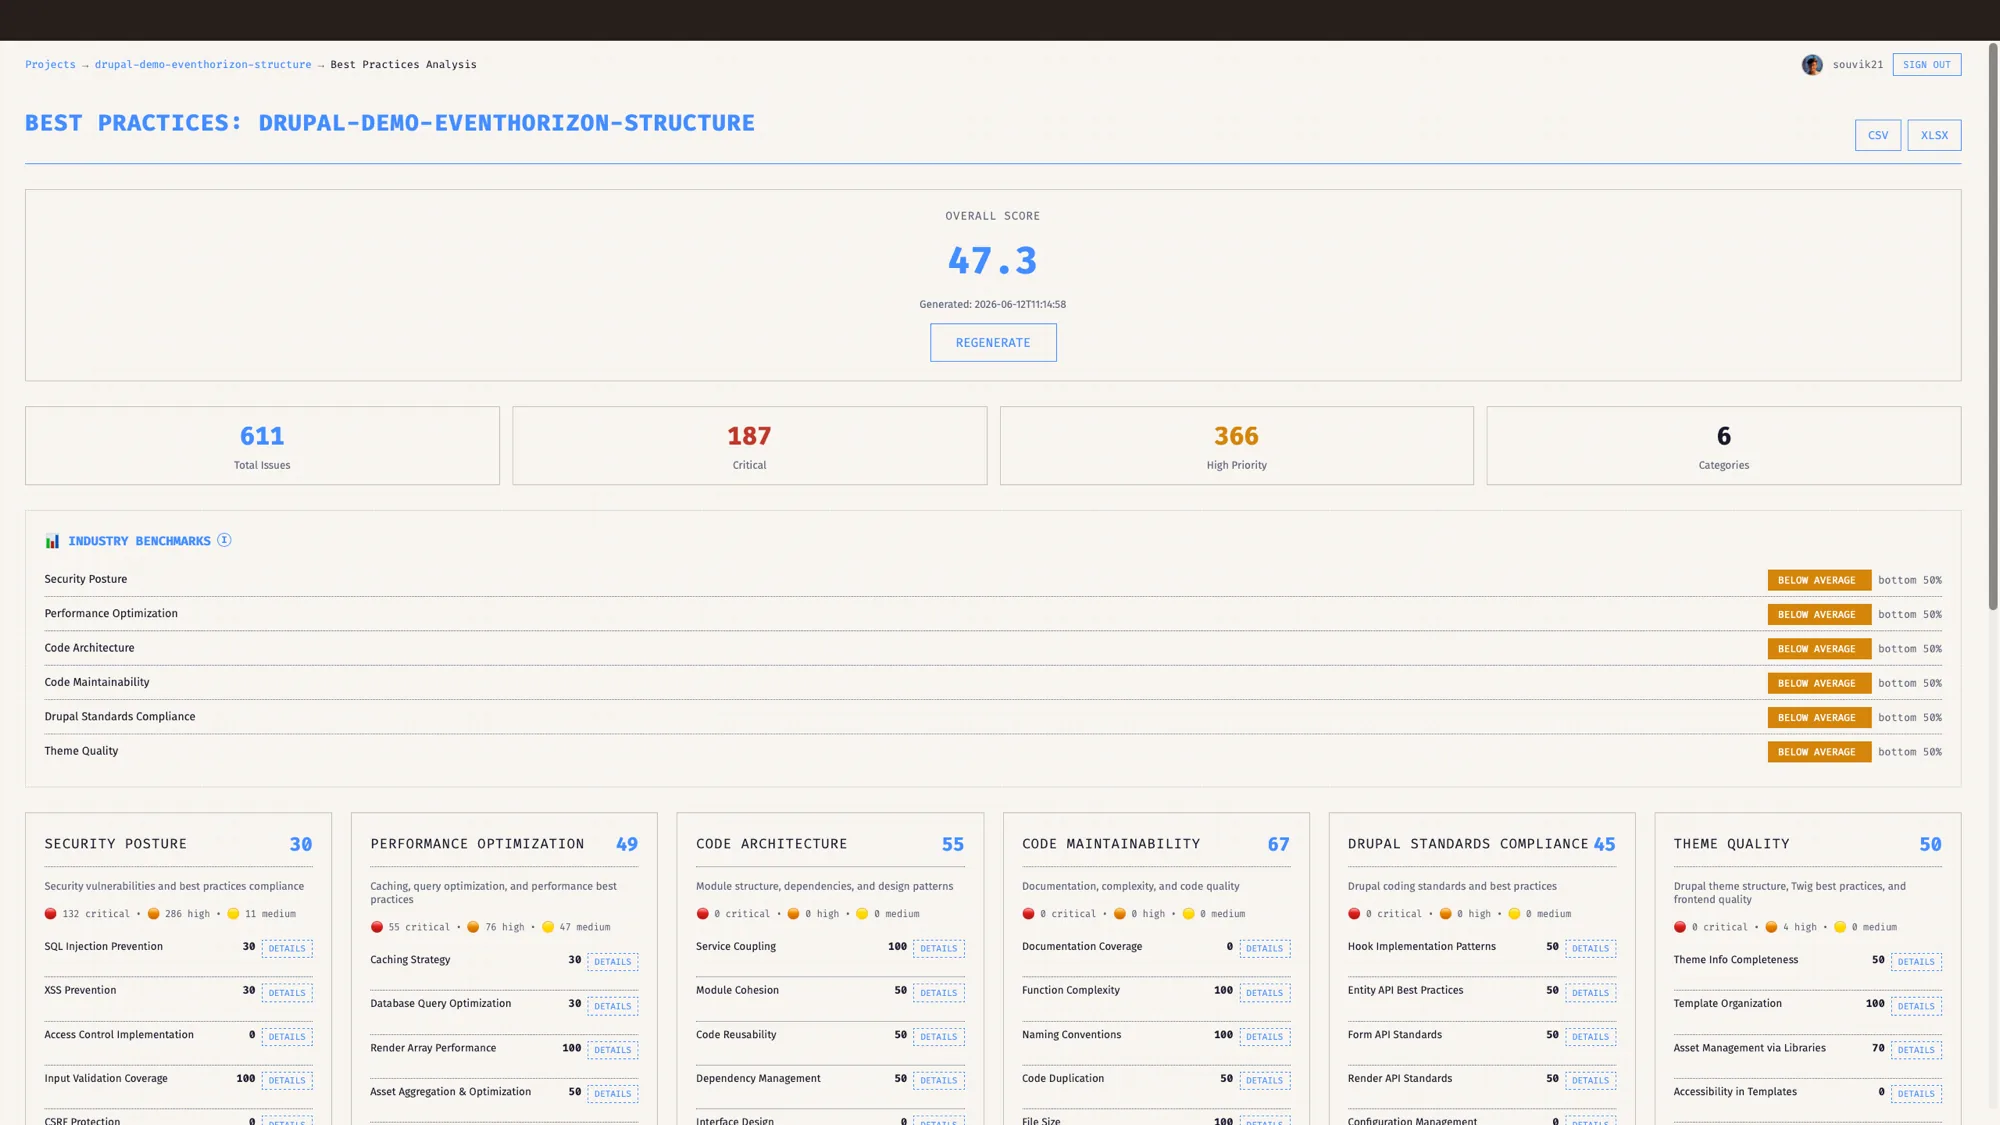Open details for Module Cohesion
Viewport: 2000px width, 1125px height.
(939, 993)
